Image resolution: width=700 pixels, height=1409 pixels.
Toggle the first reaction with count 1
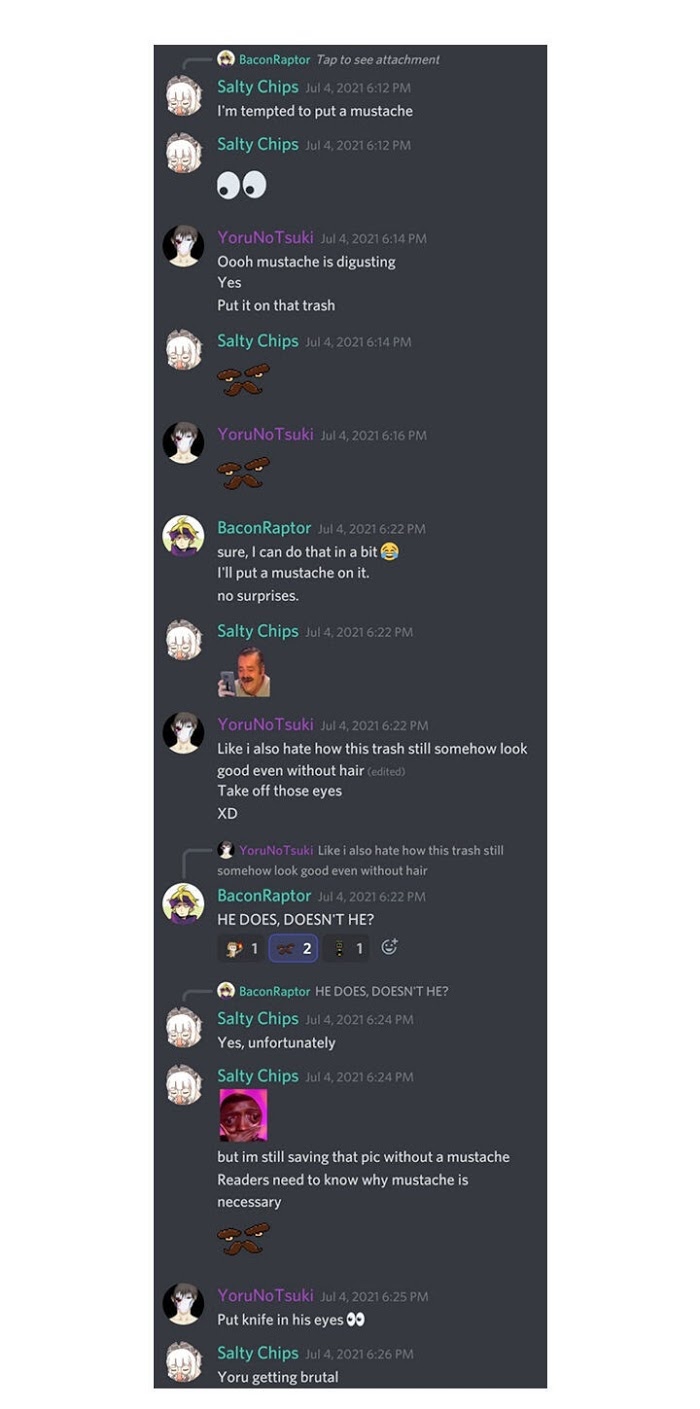coord(241,948)
